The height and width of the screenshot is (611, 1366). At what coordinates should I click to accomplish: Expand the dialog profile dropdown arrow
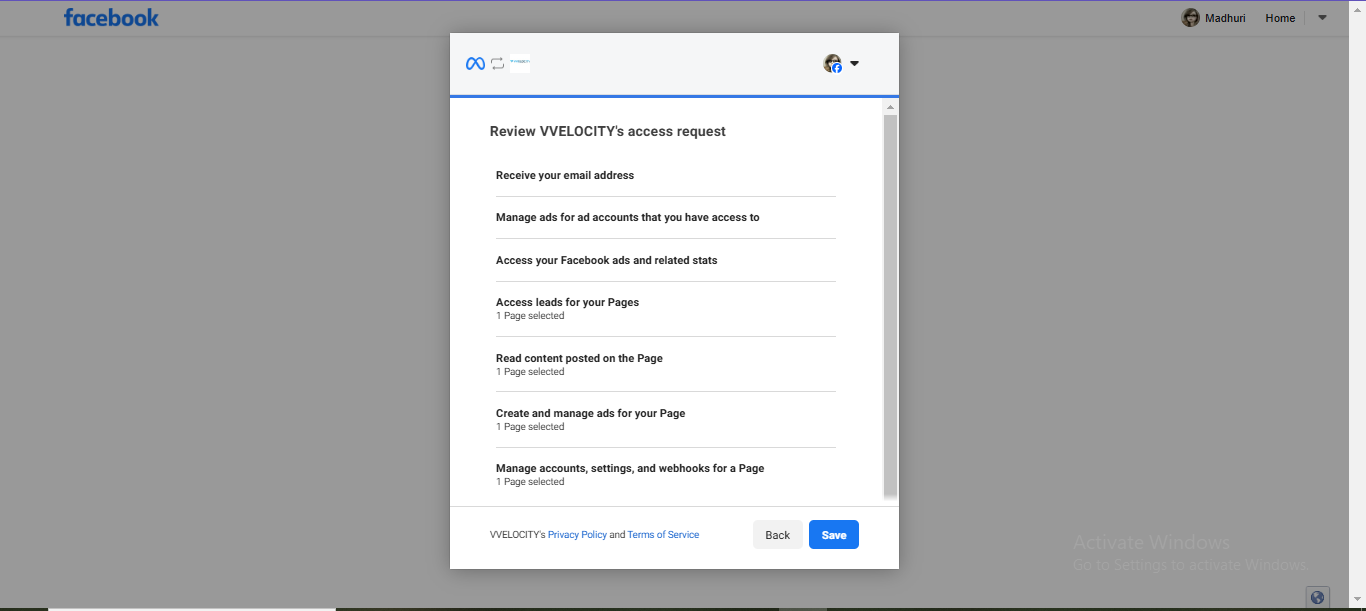854,64
